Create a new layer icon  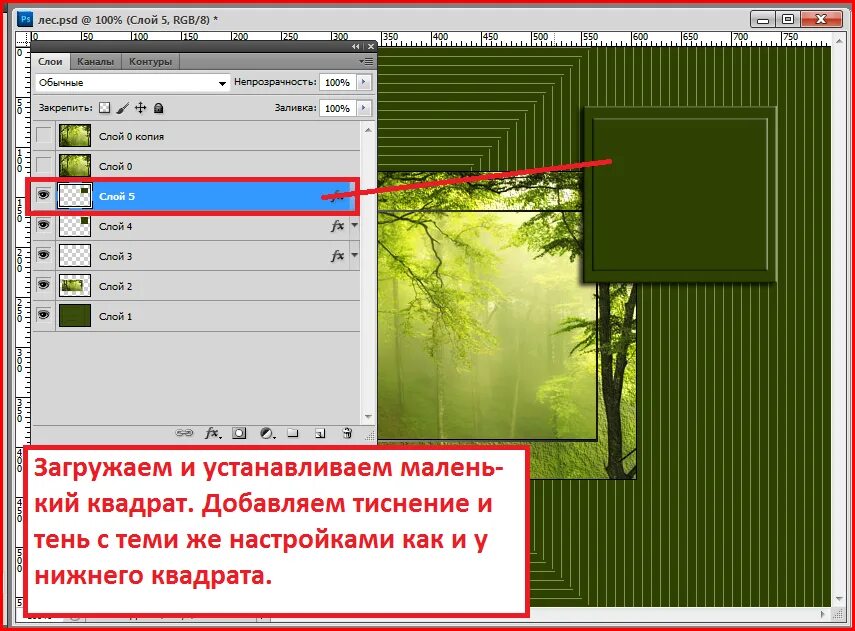click(x=320, y=433)
